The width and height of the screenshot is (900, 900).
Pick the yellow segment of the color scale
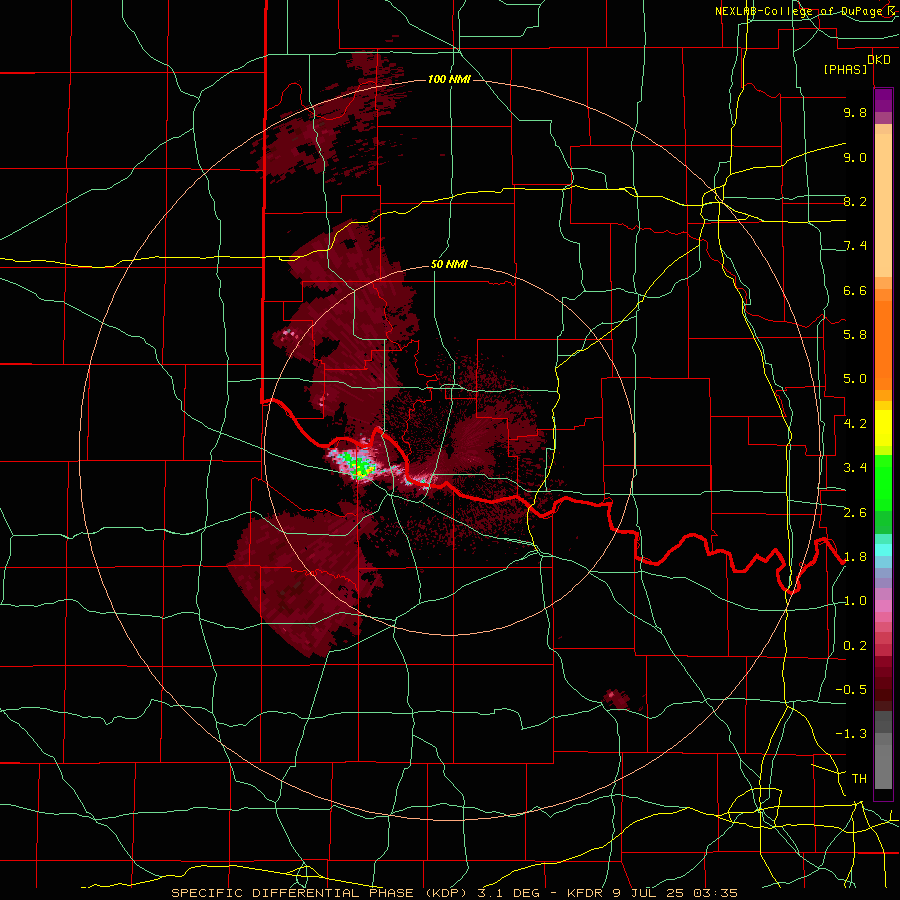coord(883,428)
